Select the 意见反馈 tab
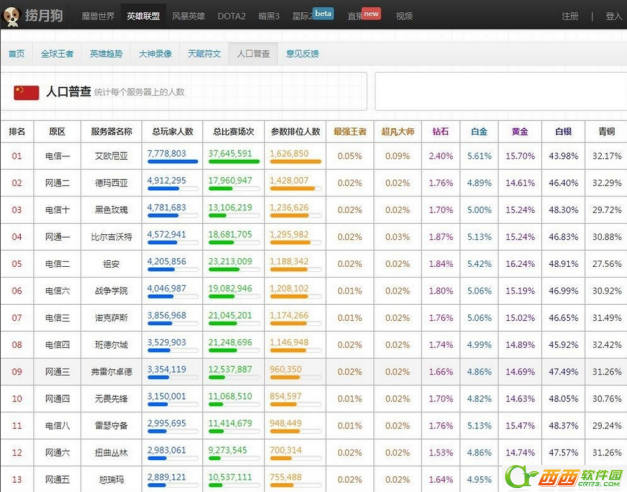The width and height of the screenshot is (627, 492). [x=304, y=53]
